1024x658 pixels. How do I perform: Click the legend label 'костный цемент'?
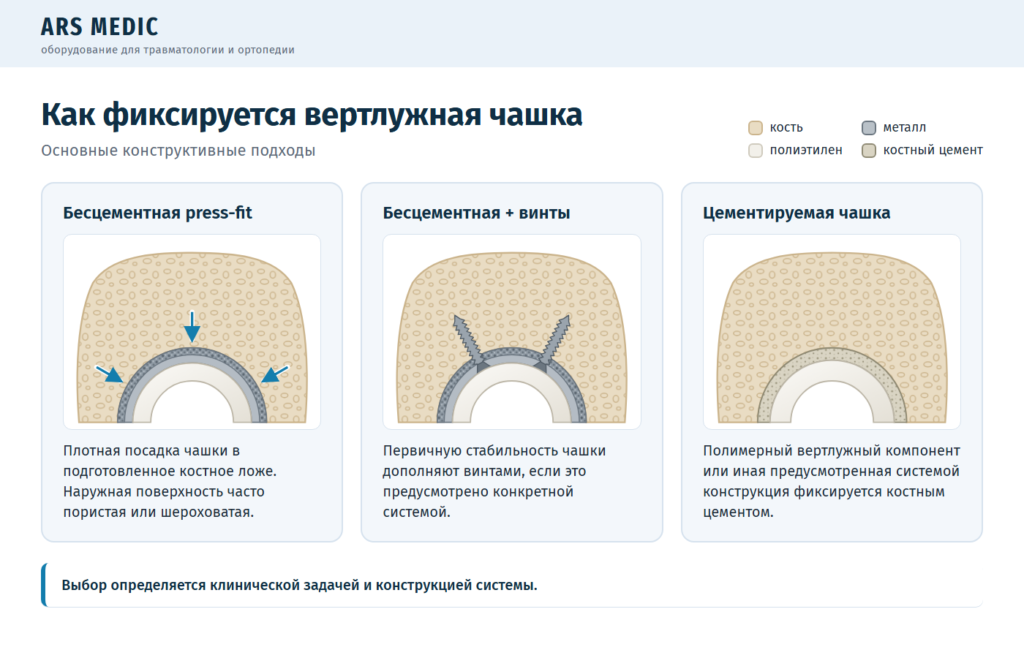[933, 150]
